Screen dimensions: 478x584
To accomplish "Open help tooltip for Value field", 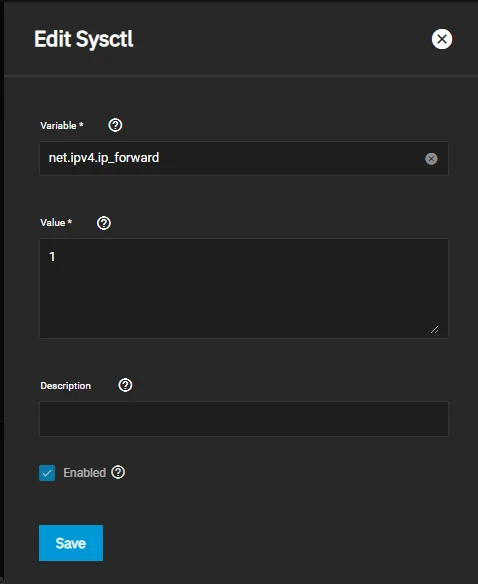I will pos(104,223).
